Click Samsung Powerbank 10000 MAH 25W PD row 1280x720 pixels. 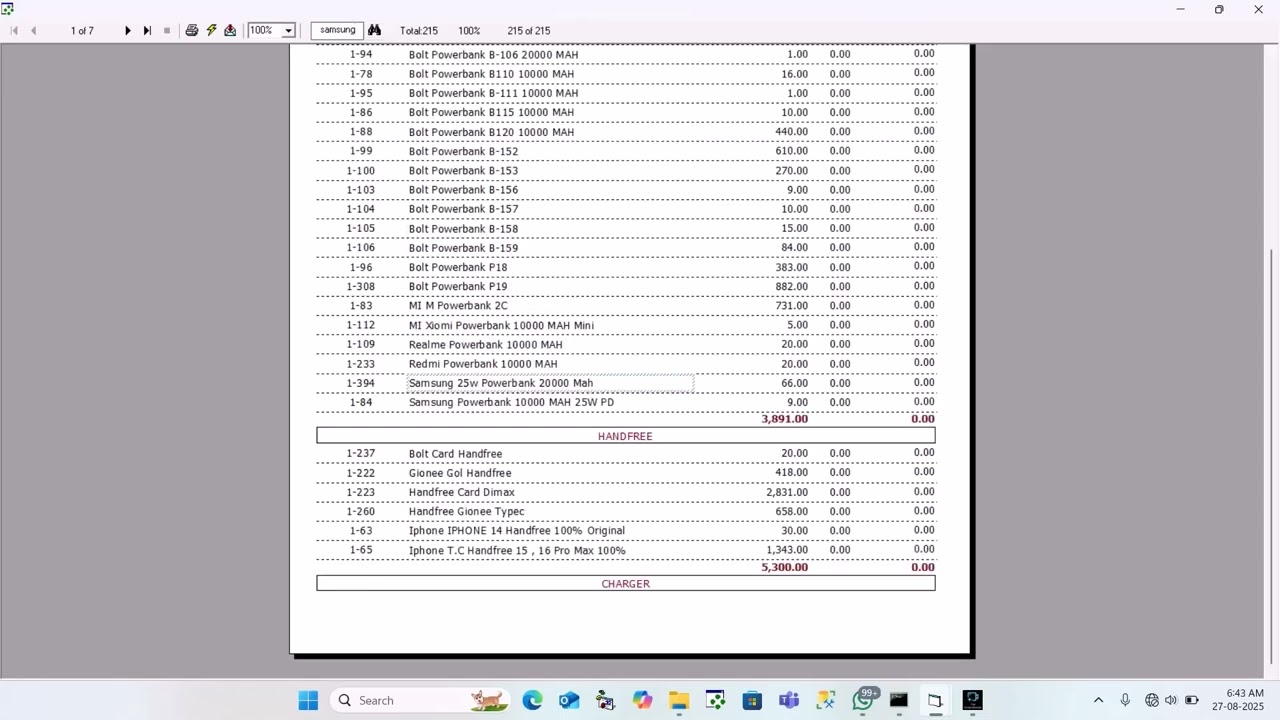[511, 402]
